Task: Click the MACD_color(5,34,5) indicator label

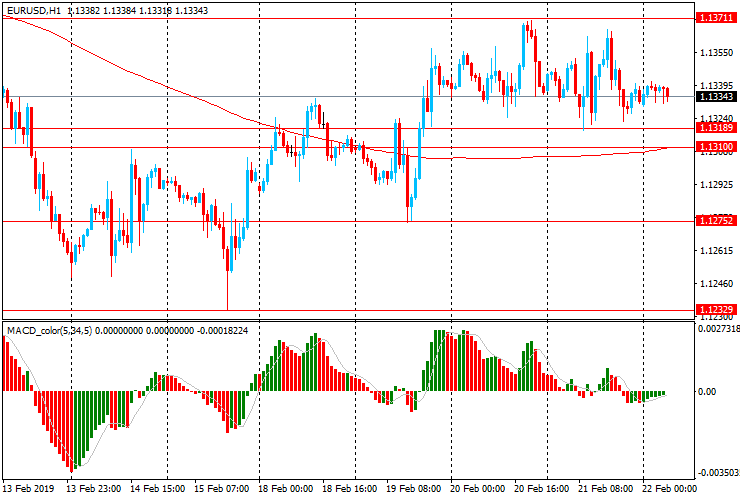Action: 49,331
